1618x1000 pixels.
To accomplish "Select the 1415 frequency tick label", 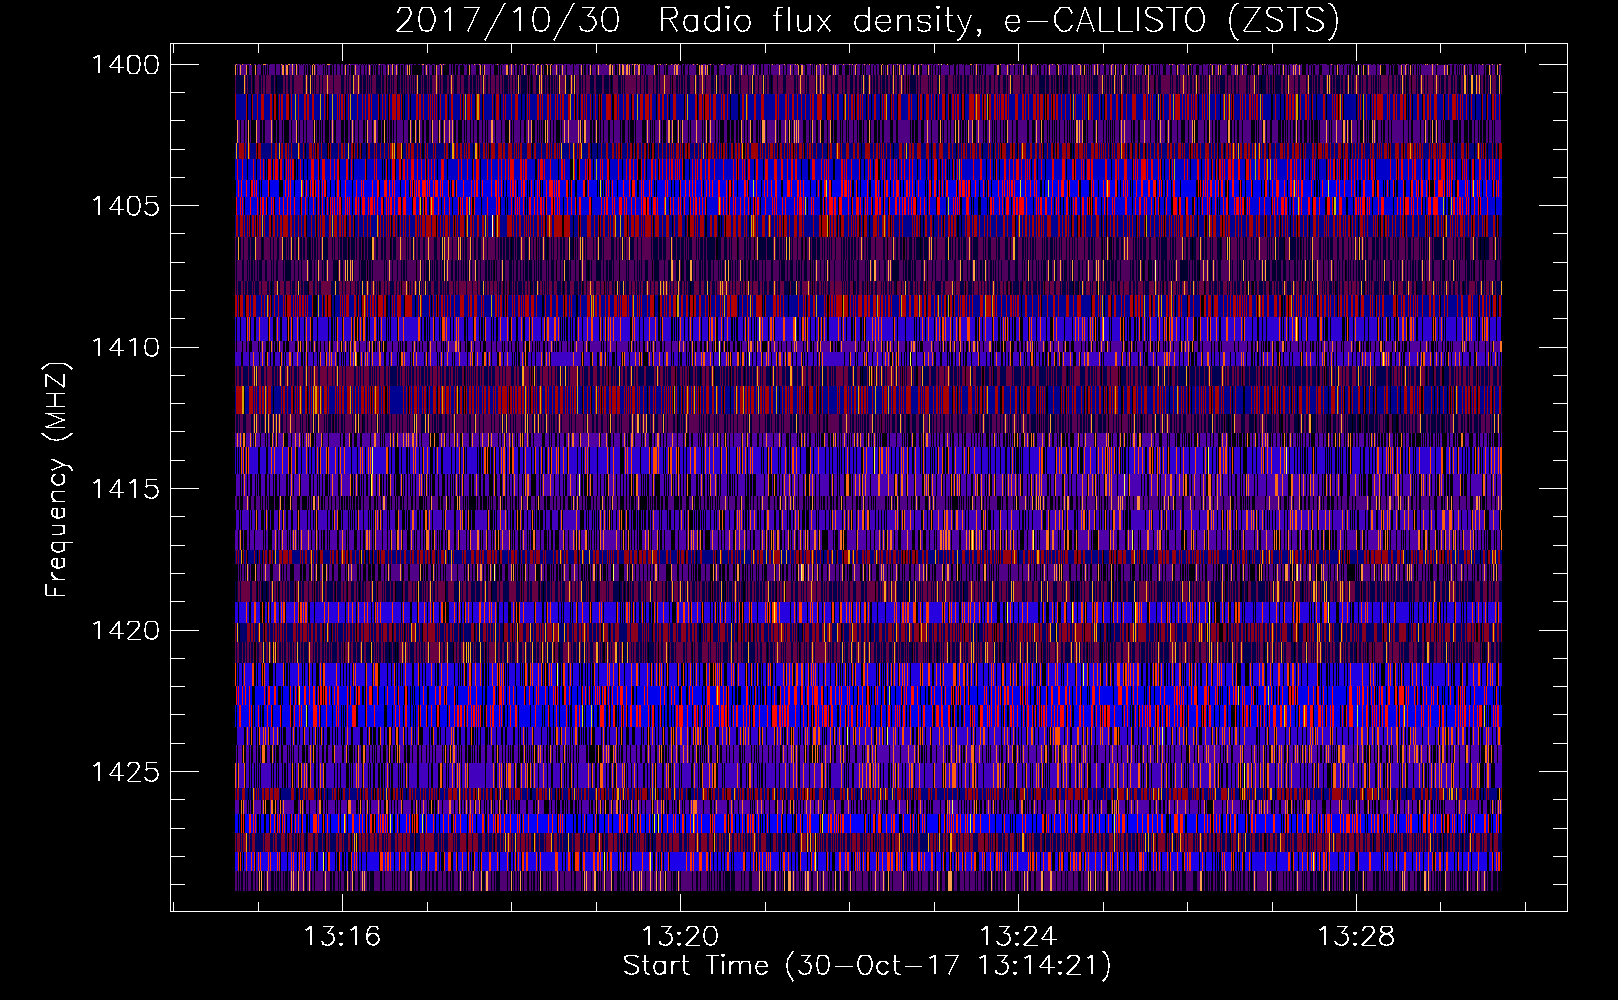I will (x=126, y=489).
